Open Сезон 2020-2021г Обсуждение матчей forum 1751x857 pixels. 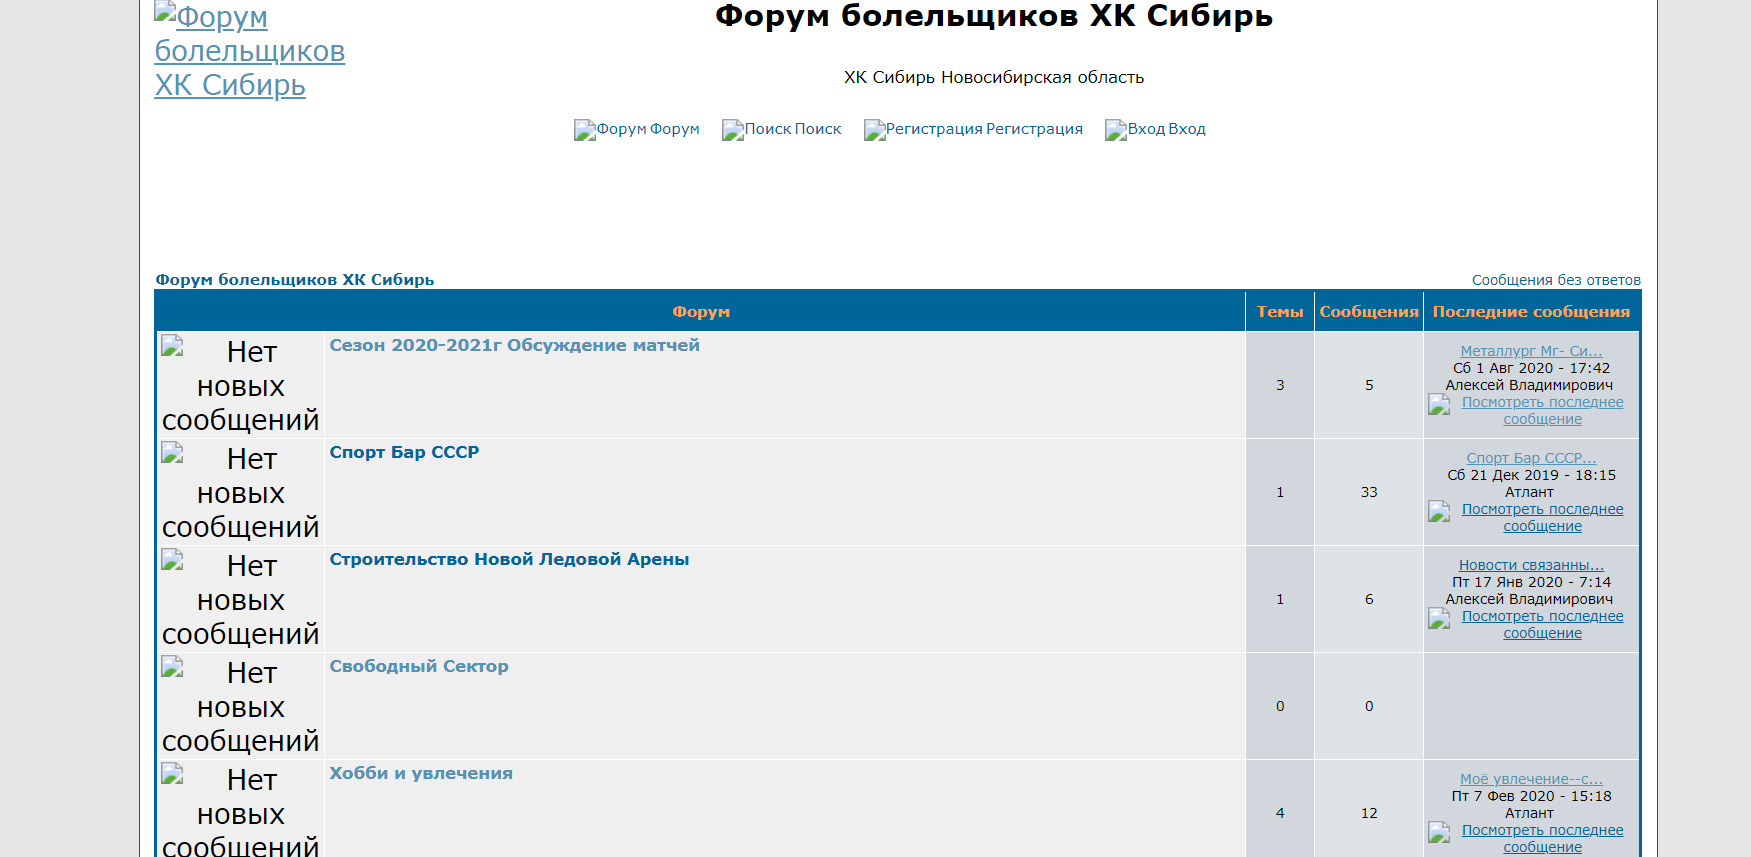pos(514,345)
